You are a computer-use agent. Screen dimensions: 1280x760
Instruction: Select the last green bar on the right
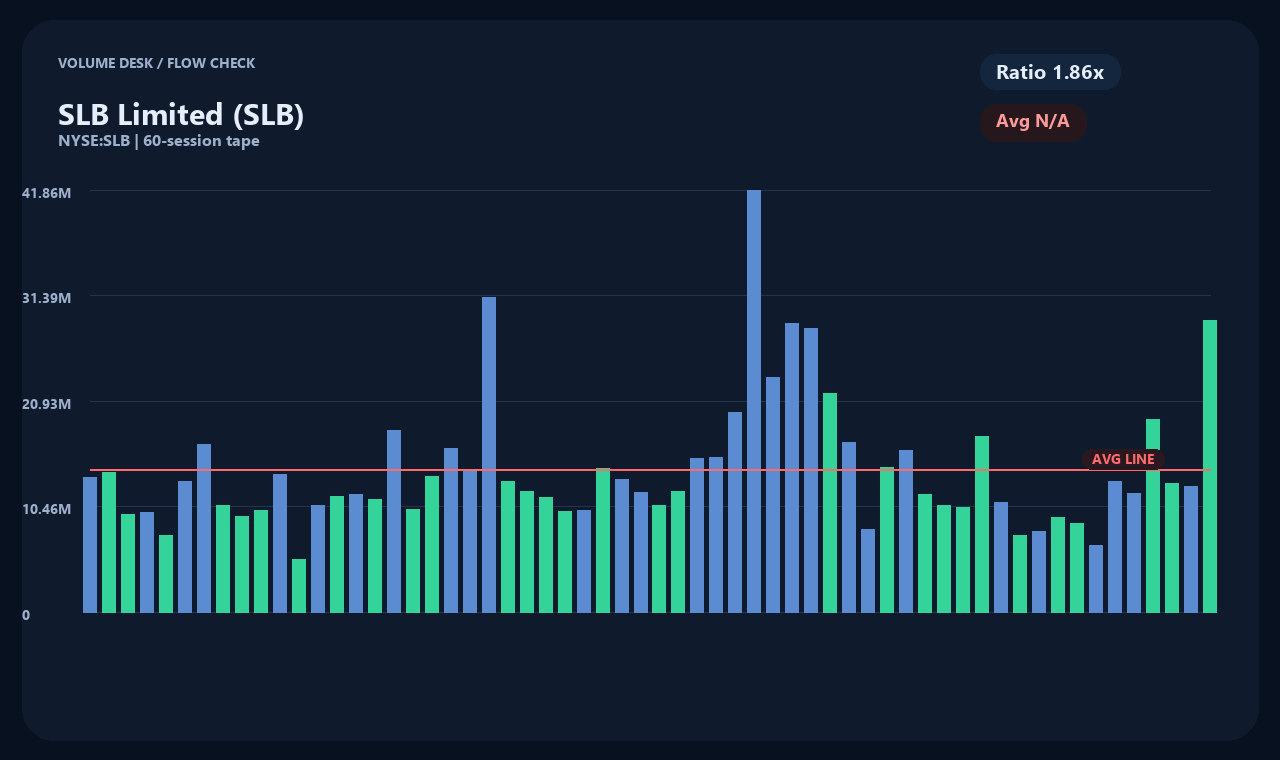click(1210, 466)
